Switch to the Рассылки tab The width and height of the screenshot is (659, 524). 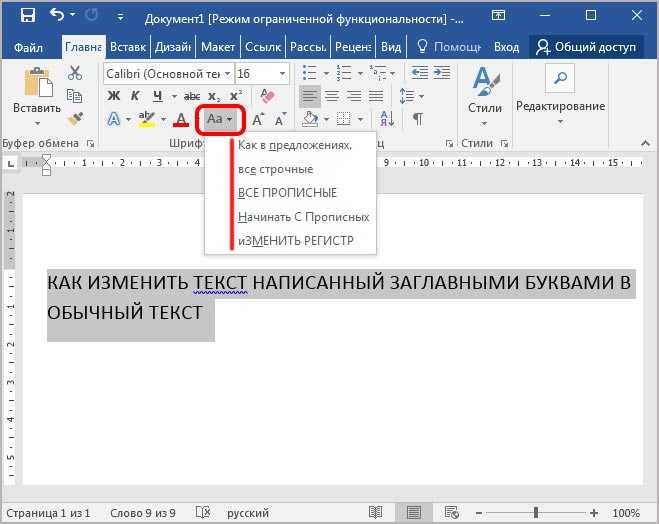point(308,47)
